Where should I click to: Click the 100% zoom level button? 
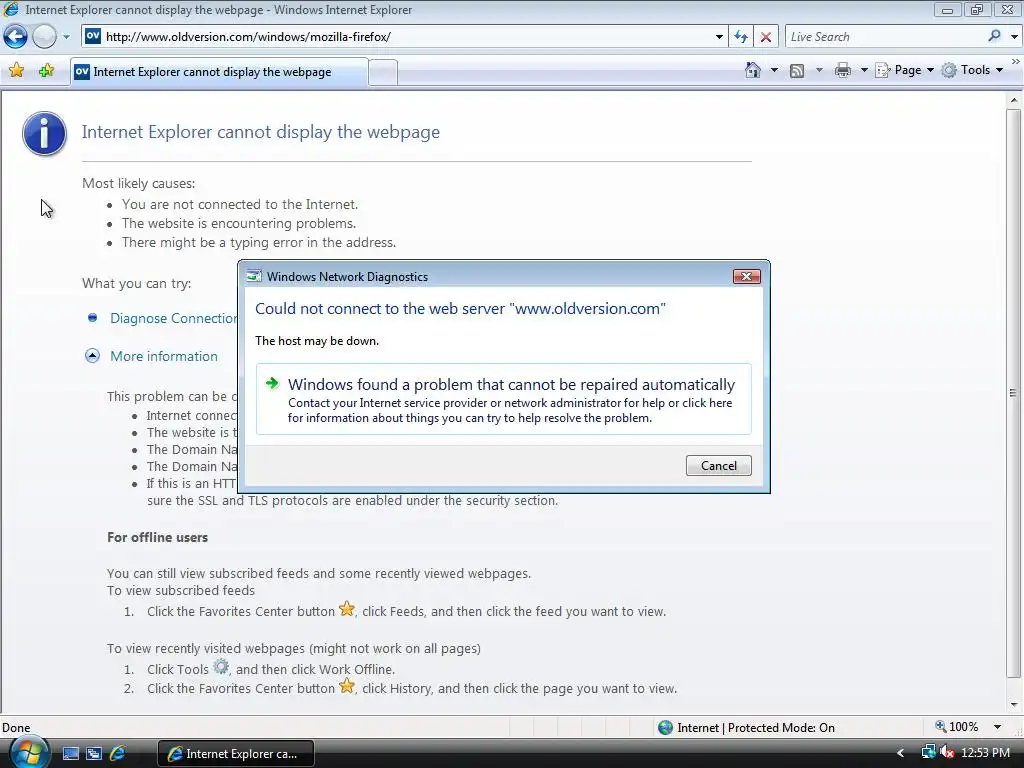coord(957,727)
